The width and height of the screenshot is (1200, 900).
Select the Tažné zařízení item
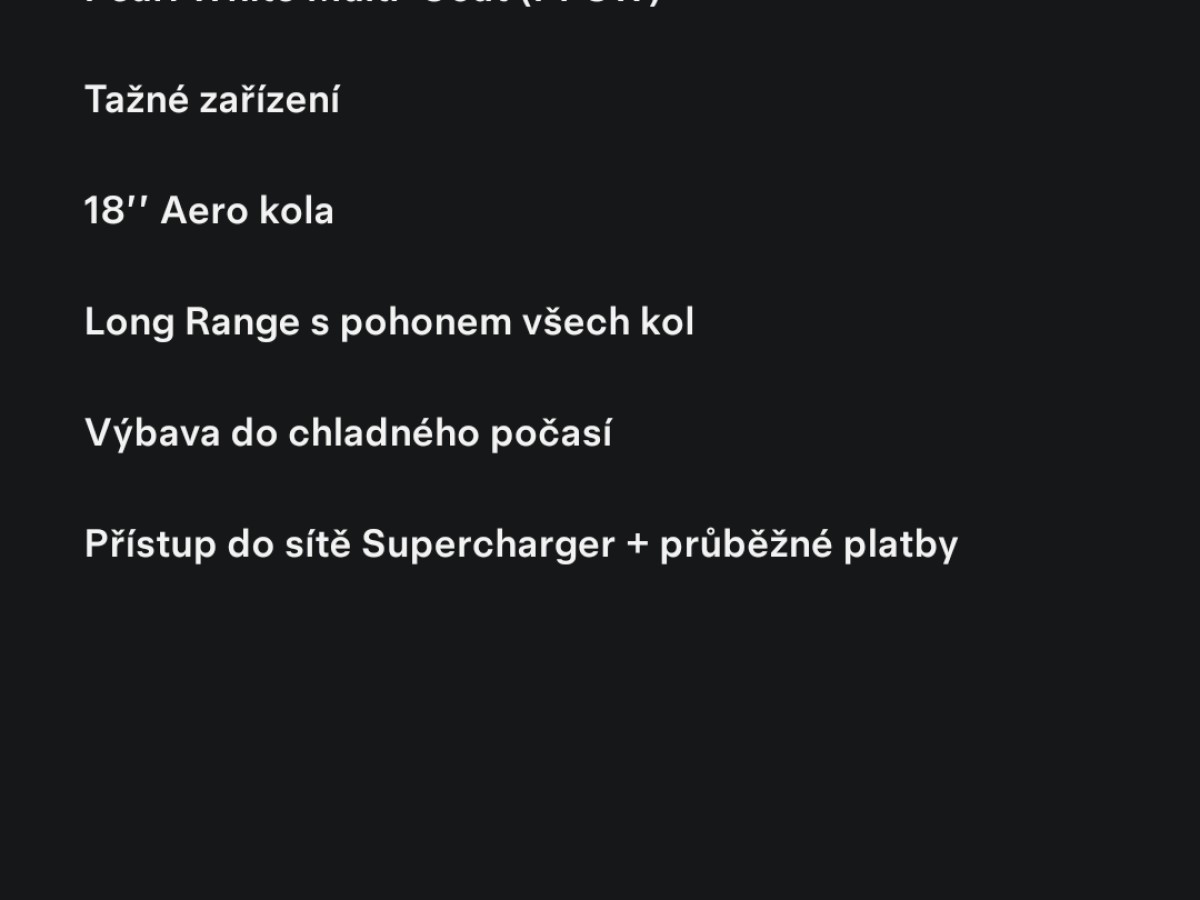click(212, 100)
